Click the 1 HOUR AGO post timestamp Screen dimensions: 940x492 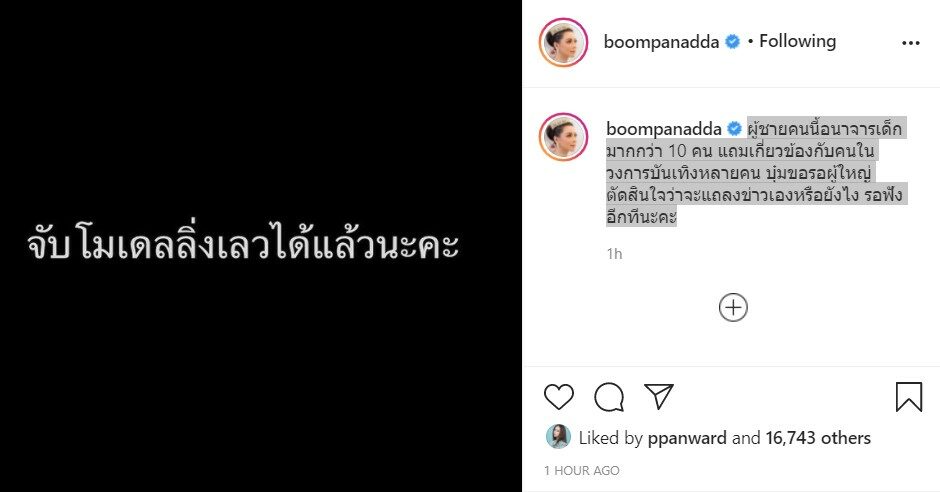point(582,471)
